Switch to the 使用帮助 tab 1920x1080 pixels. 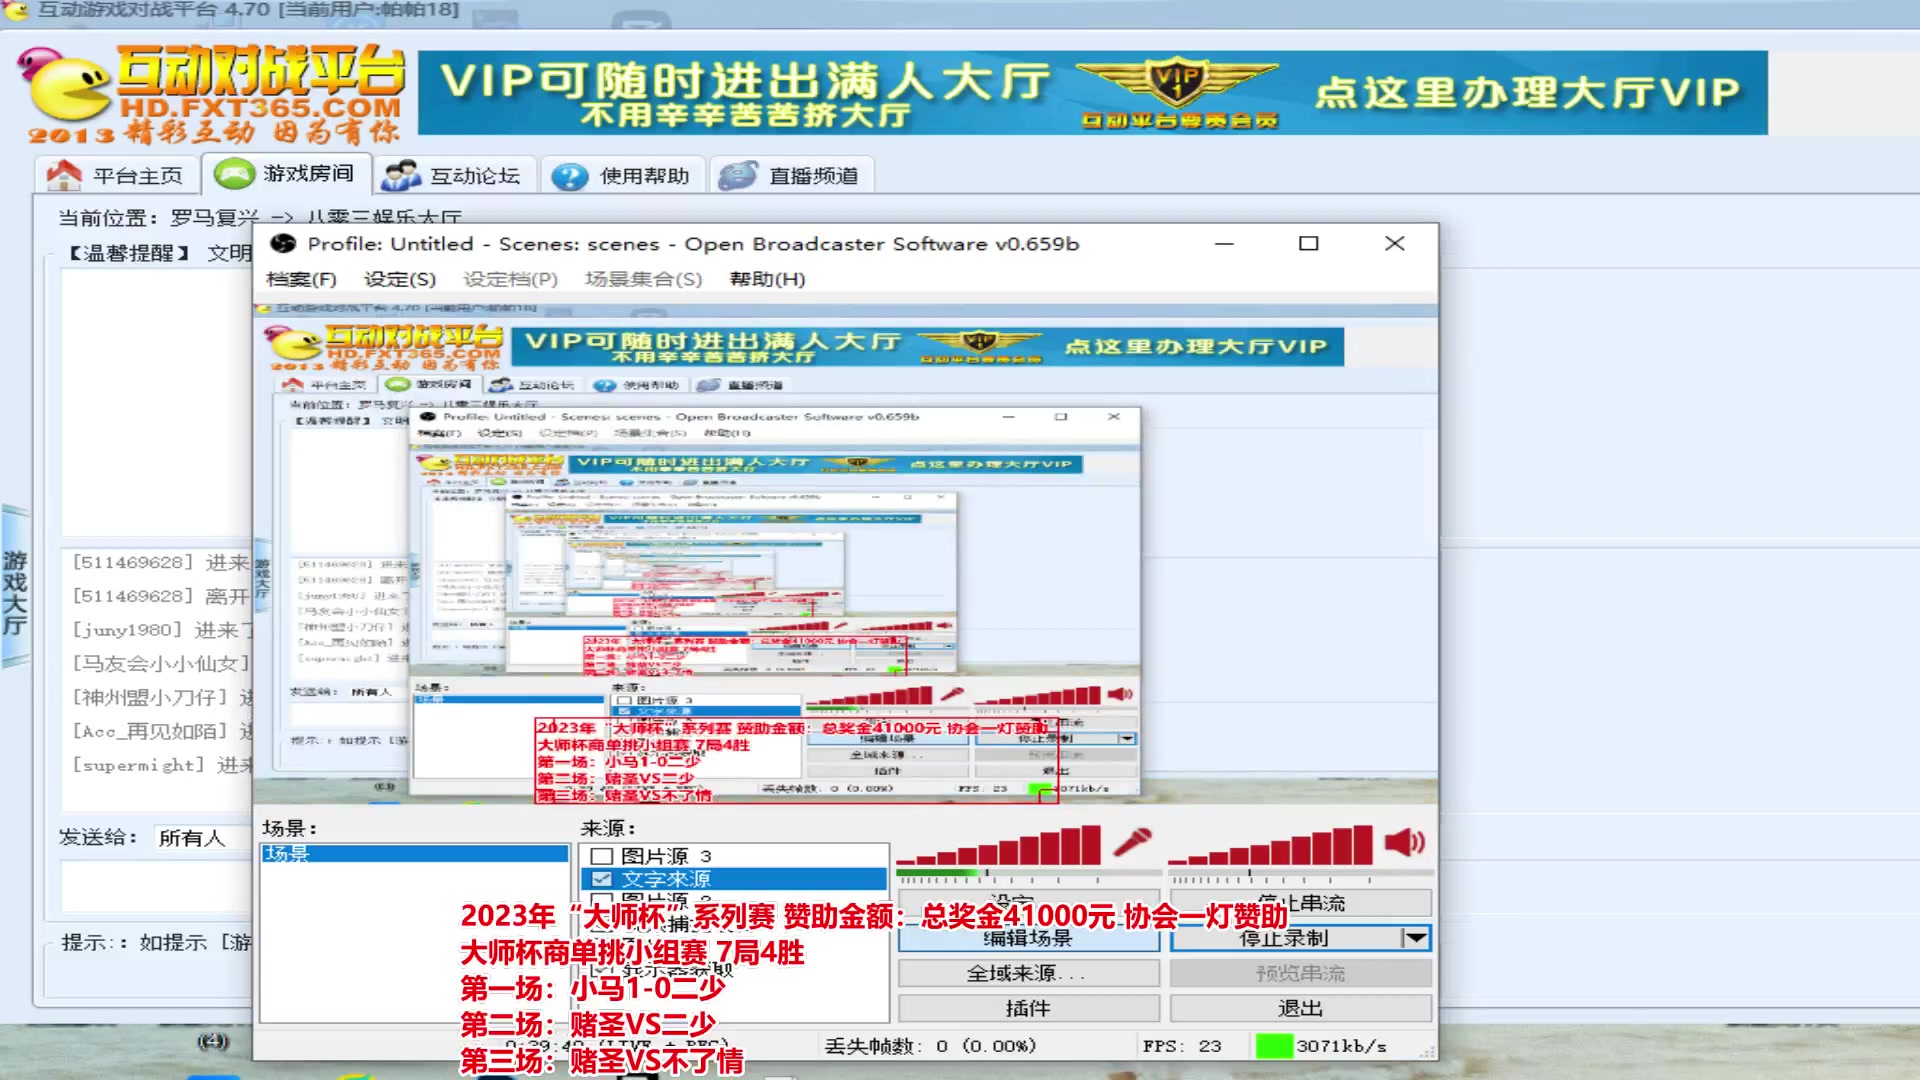coord(624,176)
